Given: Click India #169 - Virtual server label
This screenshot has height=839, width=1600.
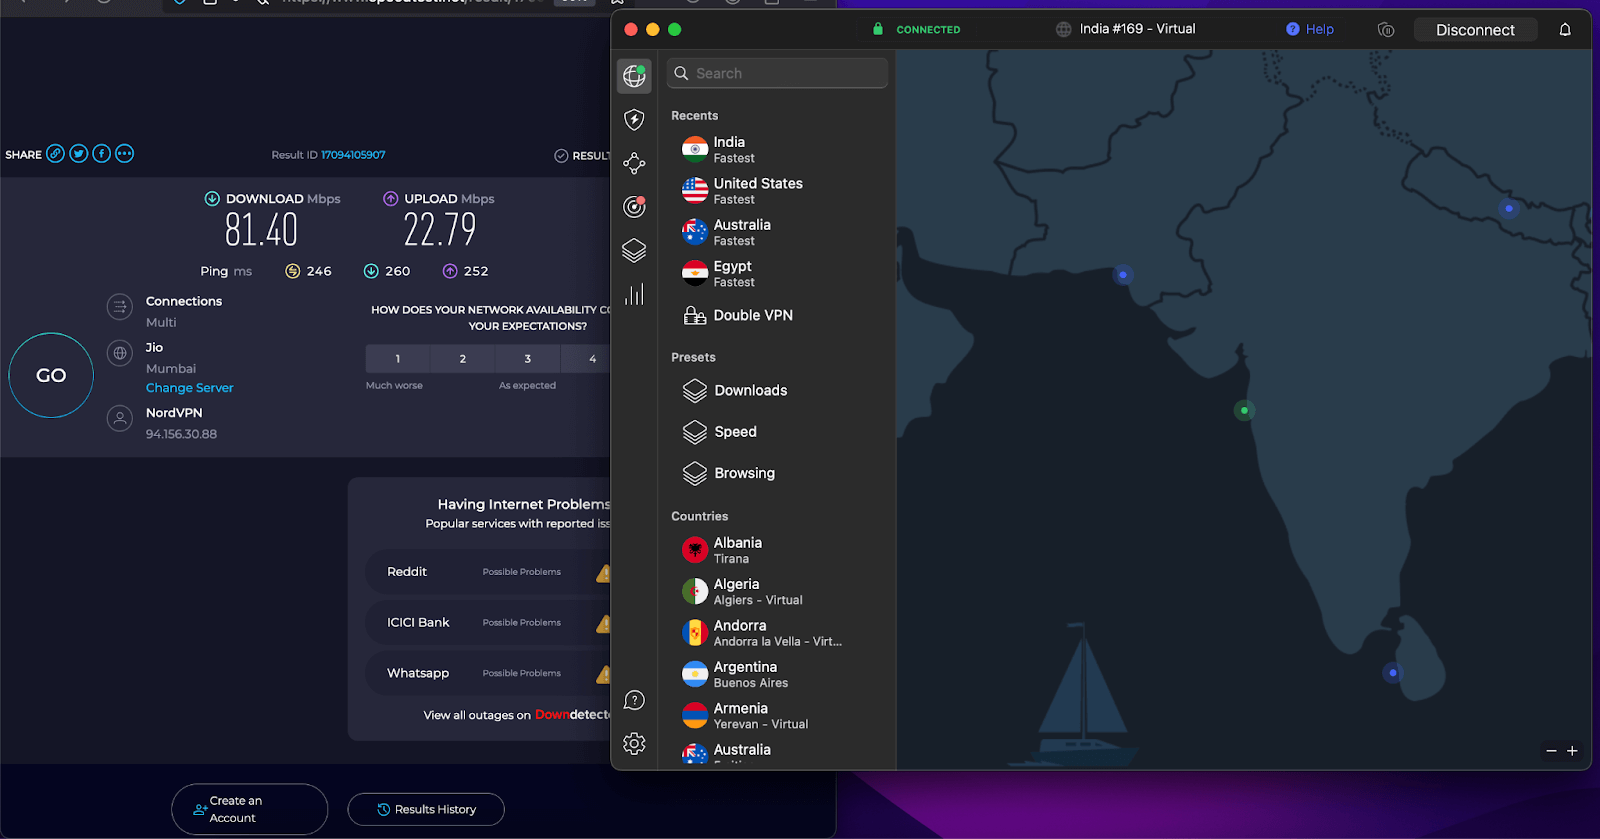Looking at the screenshot, I should point(1137,29).
